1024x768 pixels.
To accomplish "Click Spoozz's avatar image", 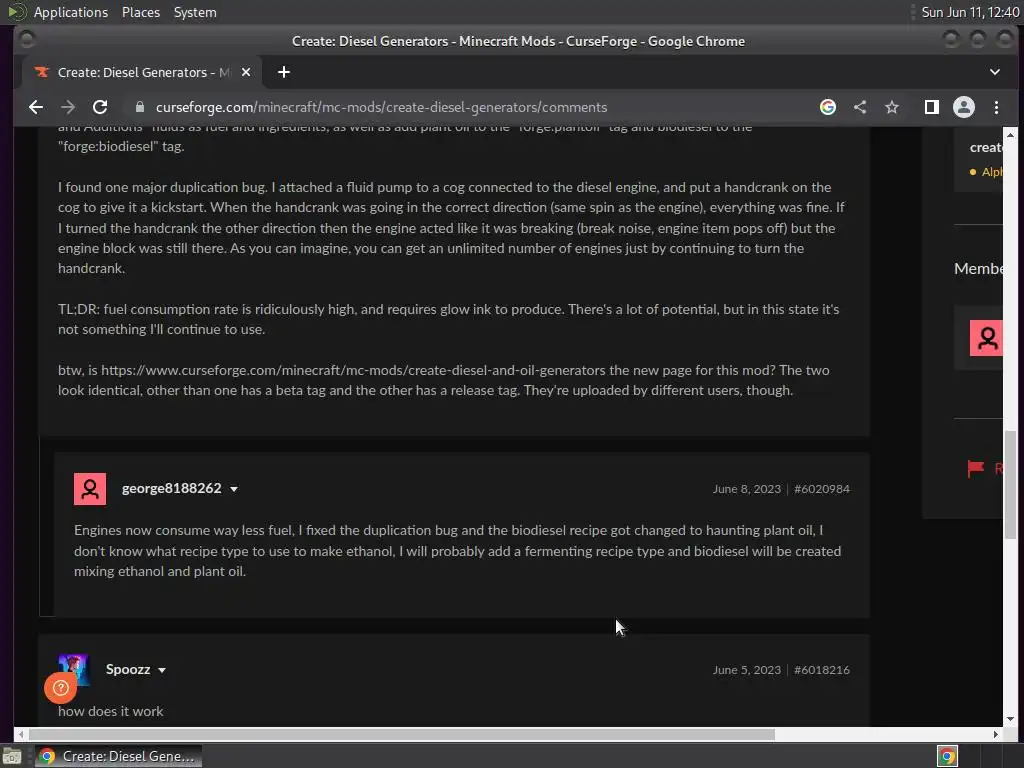I will 73,669.
